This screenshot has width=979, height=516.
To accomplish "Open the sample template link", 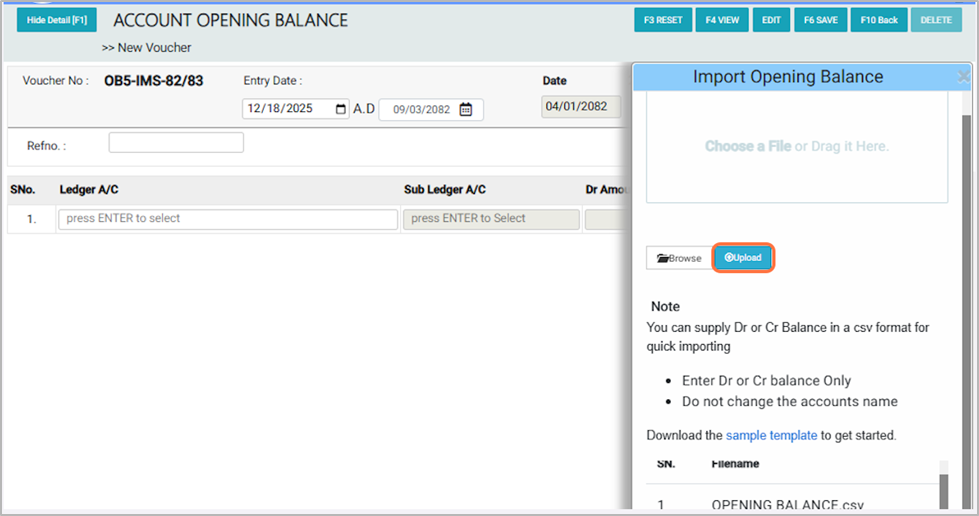I will tap(771, 435).
